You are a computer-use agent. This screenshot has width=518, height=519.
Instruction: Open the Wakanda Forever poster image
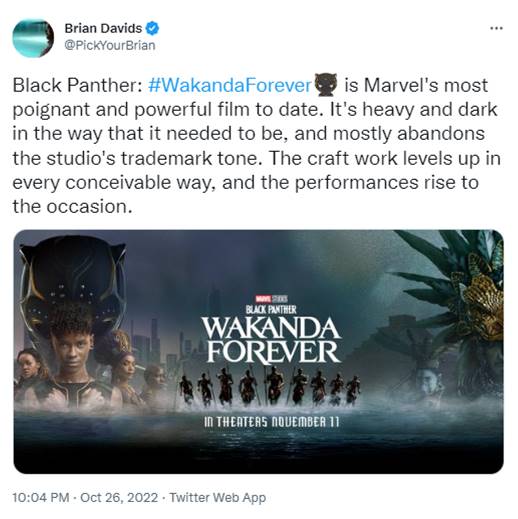click(x=259, y=352)
